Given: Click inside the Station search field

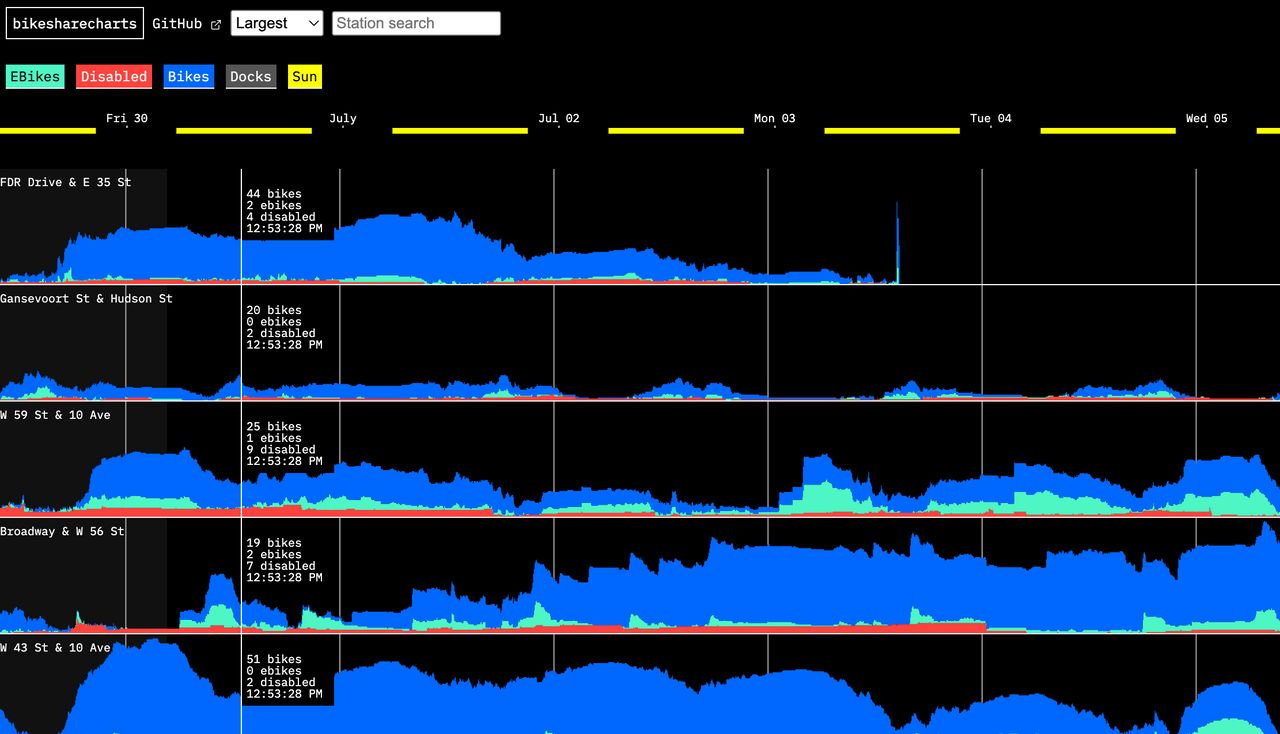Looking at the screenshot, I should click(x=415, y=22).
